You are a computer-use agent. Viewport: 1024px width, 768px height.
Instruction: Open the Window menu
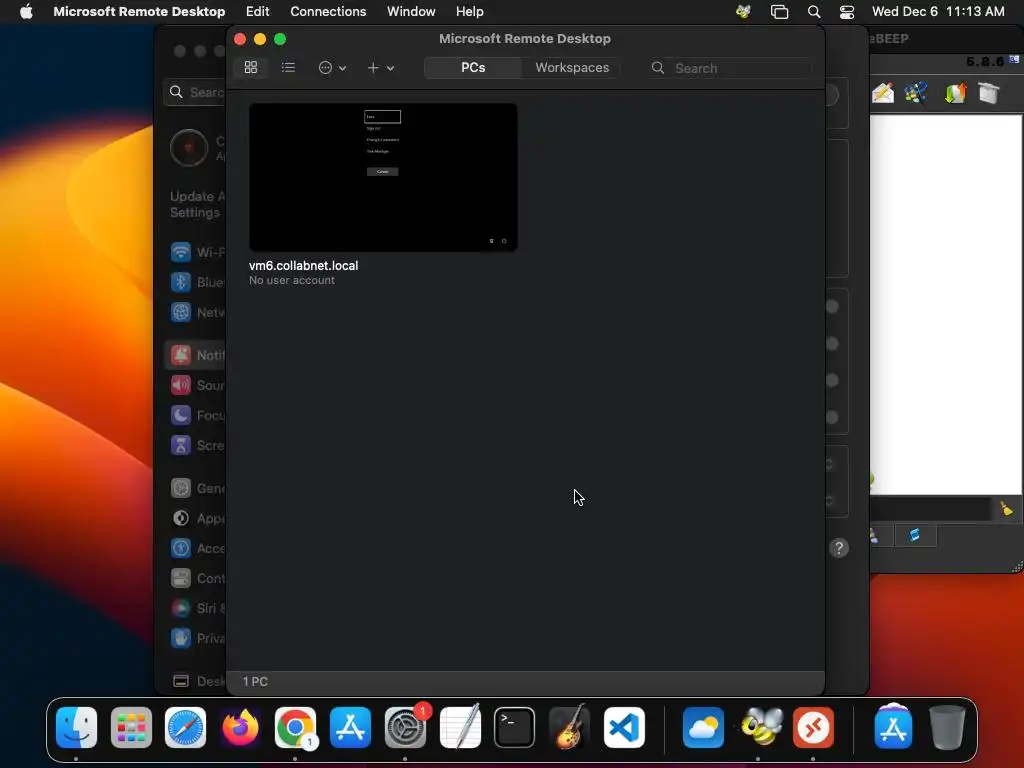pyautogui.click(x=411, y=11)
